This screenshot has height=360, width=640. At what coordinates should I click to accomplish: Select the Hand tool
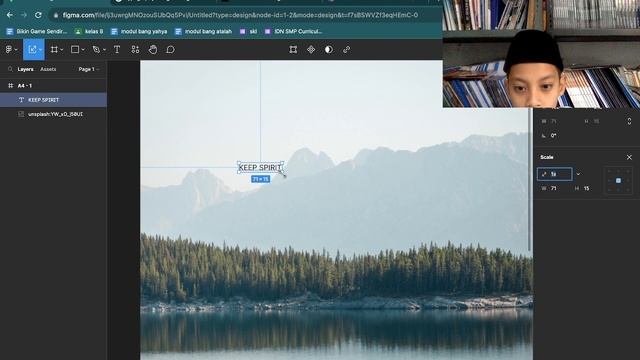coord(153,49)
